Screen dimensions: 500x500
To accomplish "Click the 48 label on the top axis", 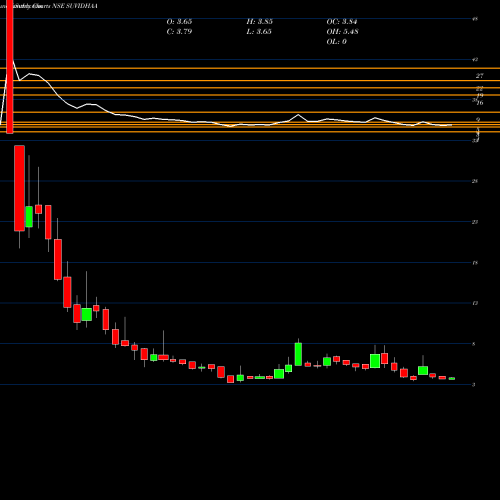I will tap(475, 19).
